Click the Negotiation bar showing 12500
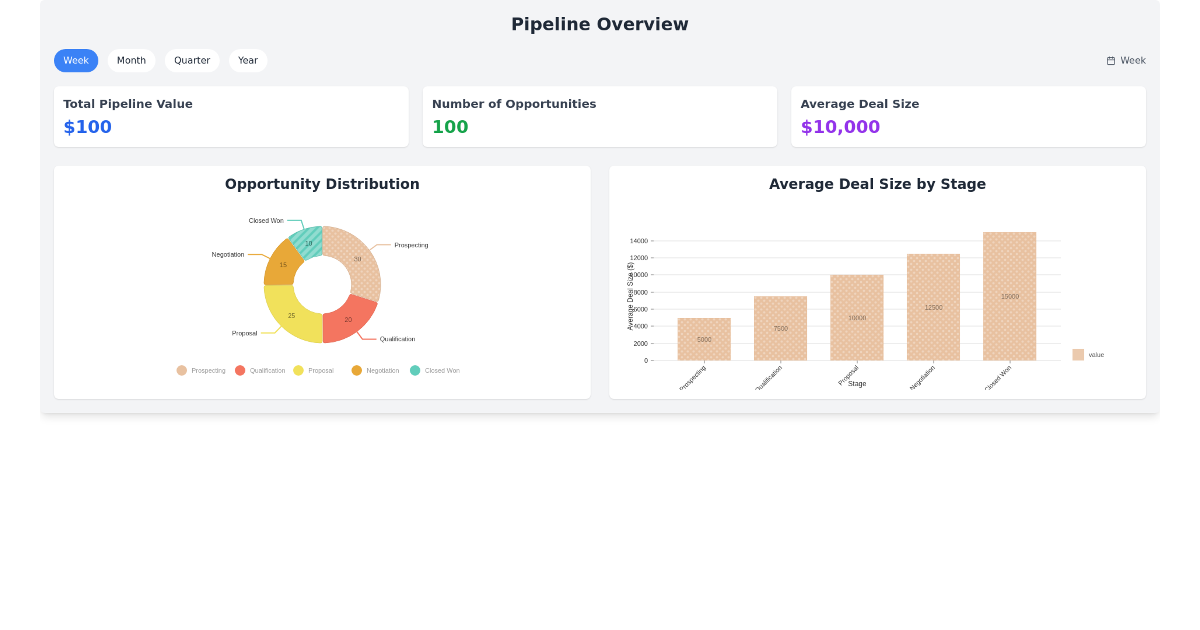 point(933,305)
